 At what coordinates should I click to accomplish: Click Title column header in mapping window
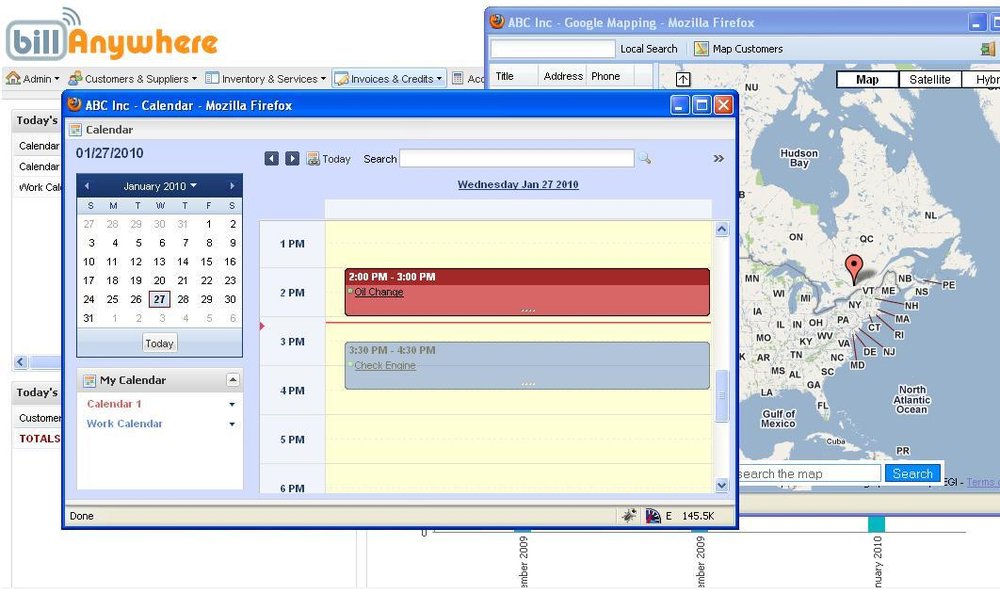click(514, 76)
